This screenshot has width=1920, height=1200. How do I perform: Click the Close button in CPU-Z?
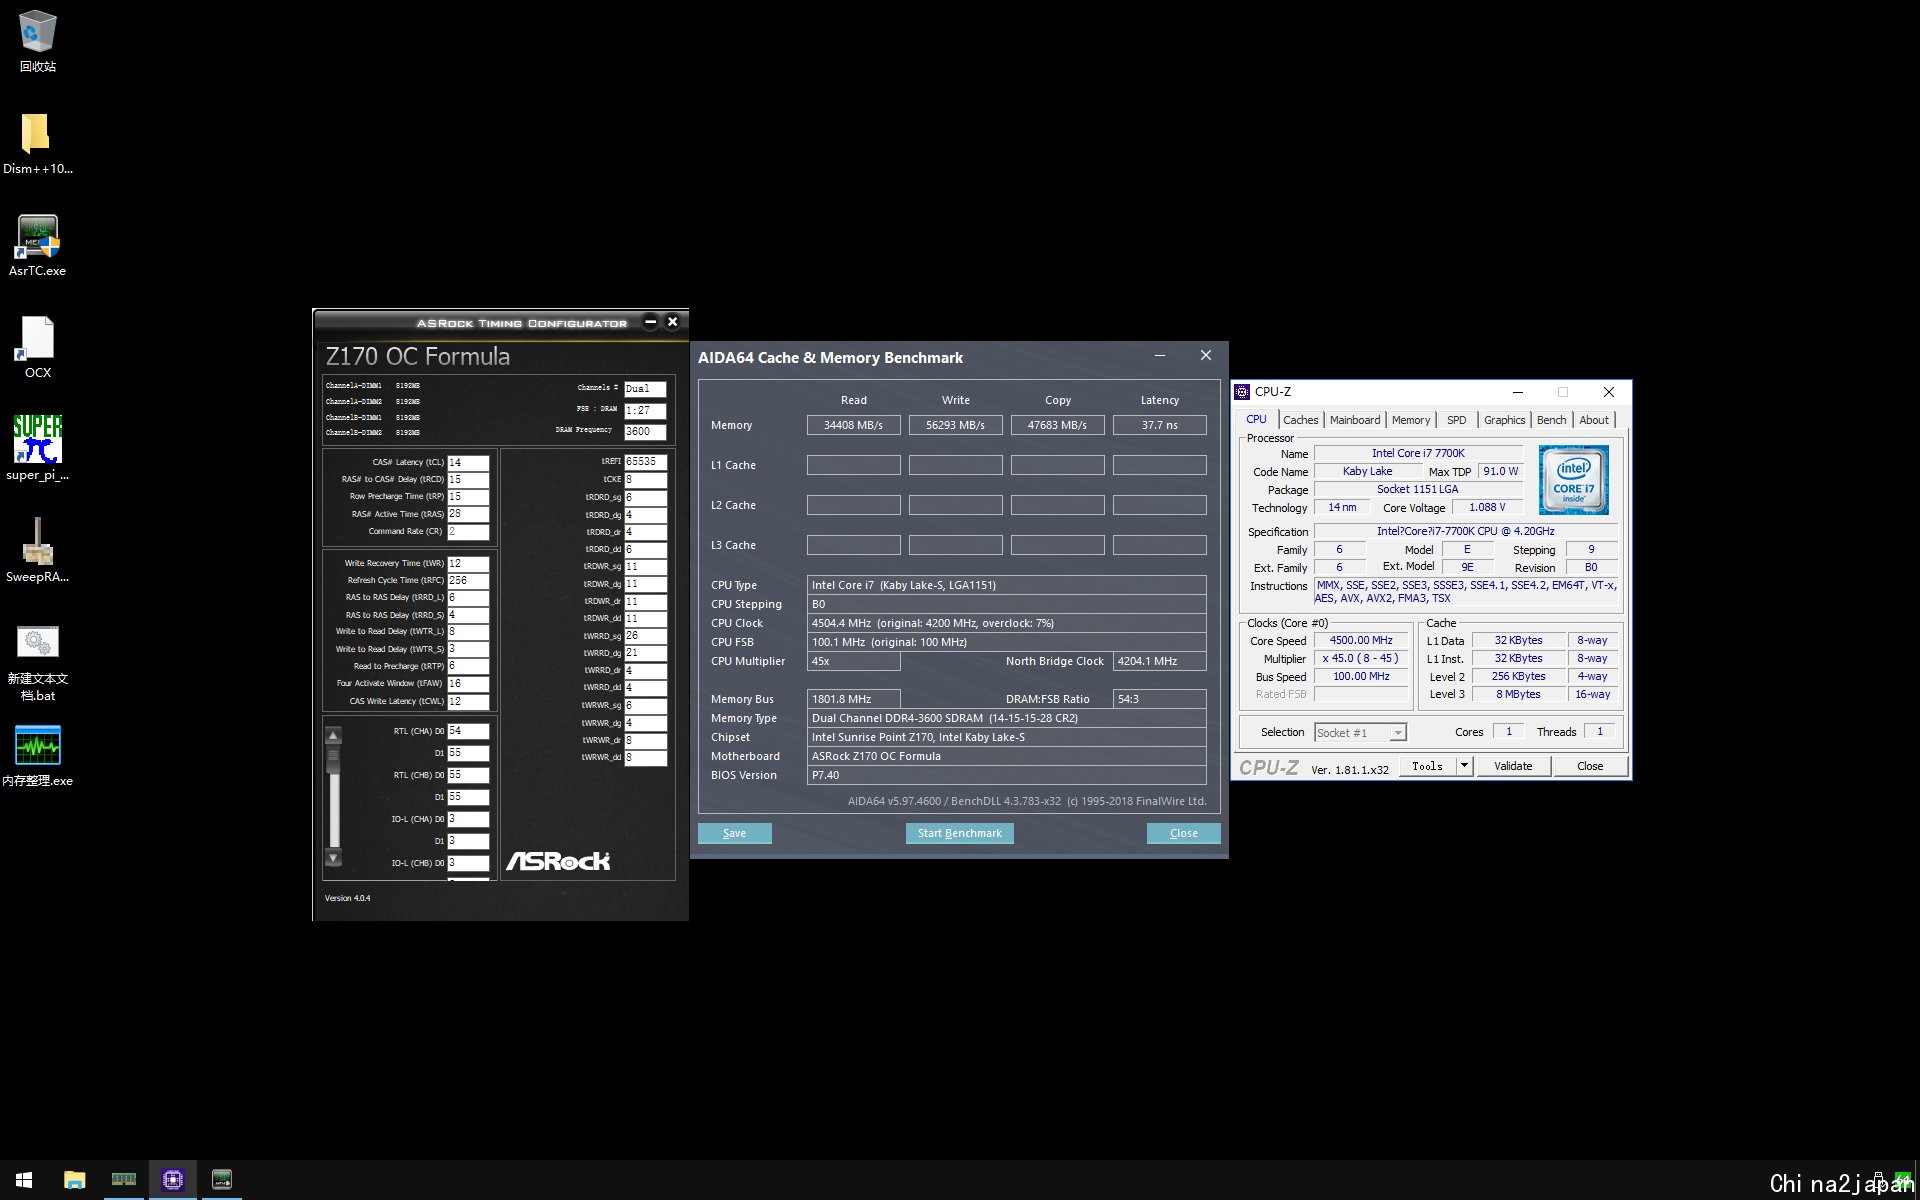point(1590,766)
